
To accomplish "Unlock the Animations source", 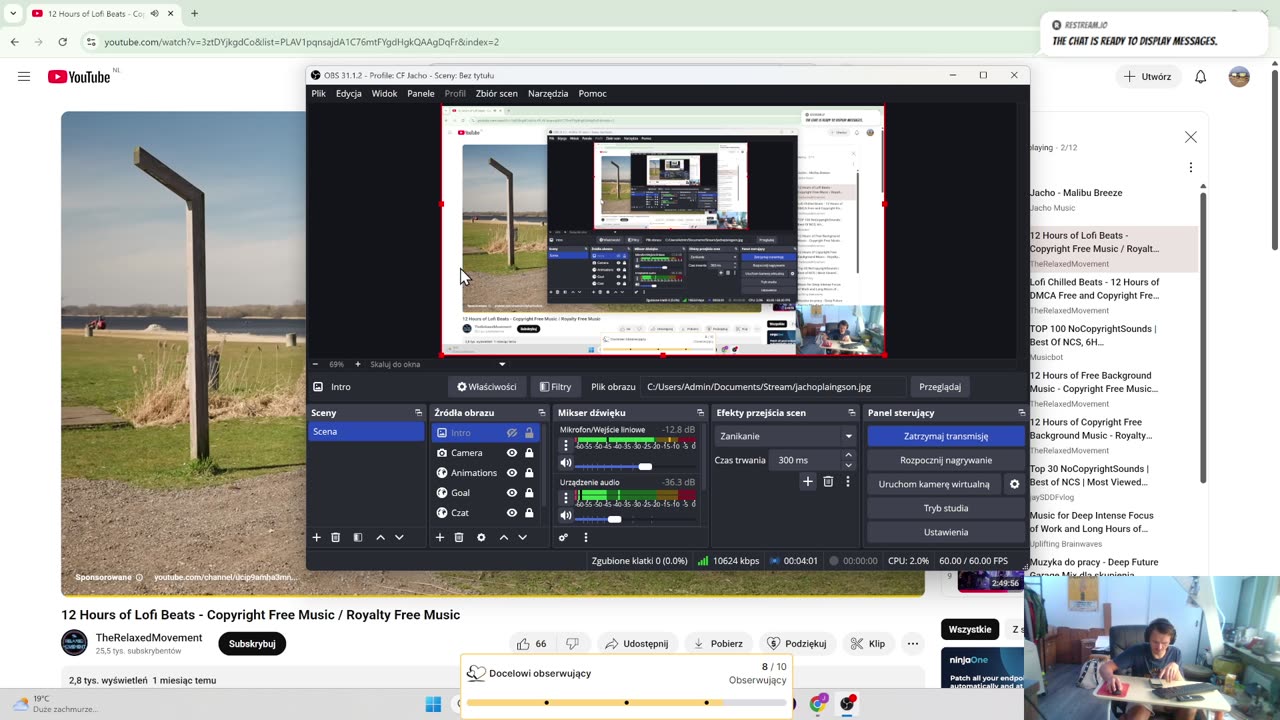I will click(529, 473).
